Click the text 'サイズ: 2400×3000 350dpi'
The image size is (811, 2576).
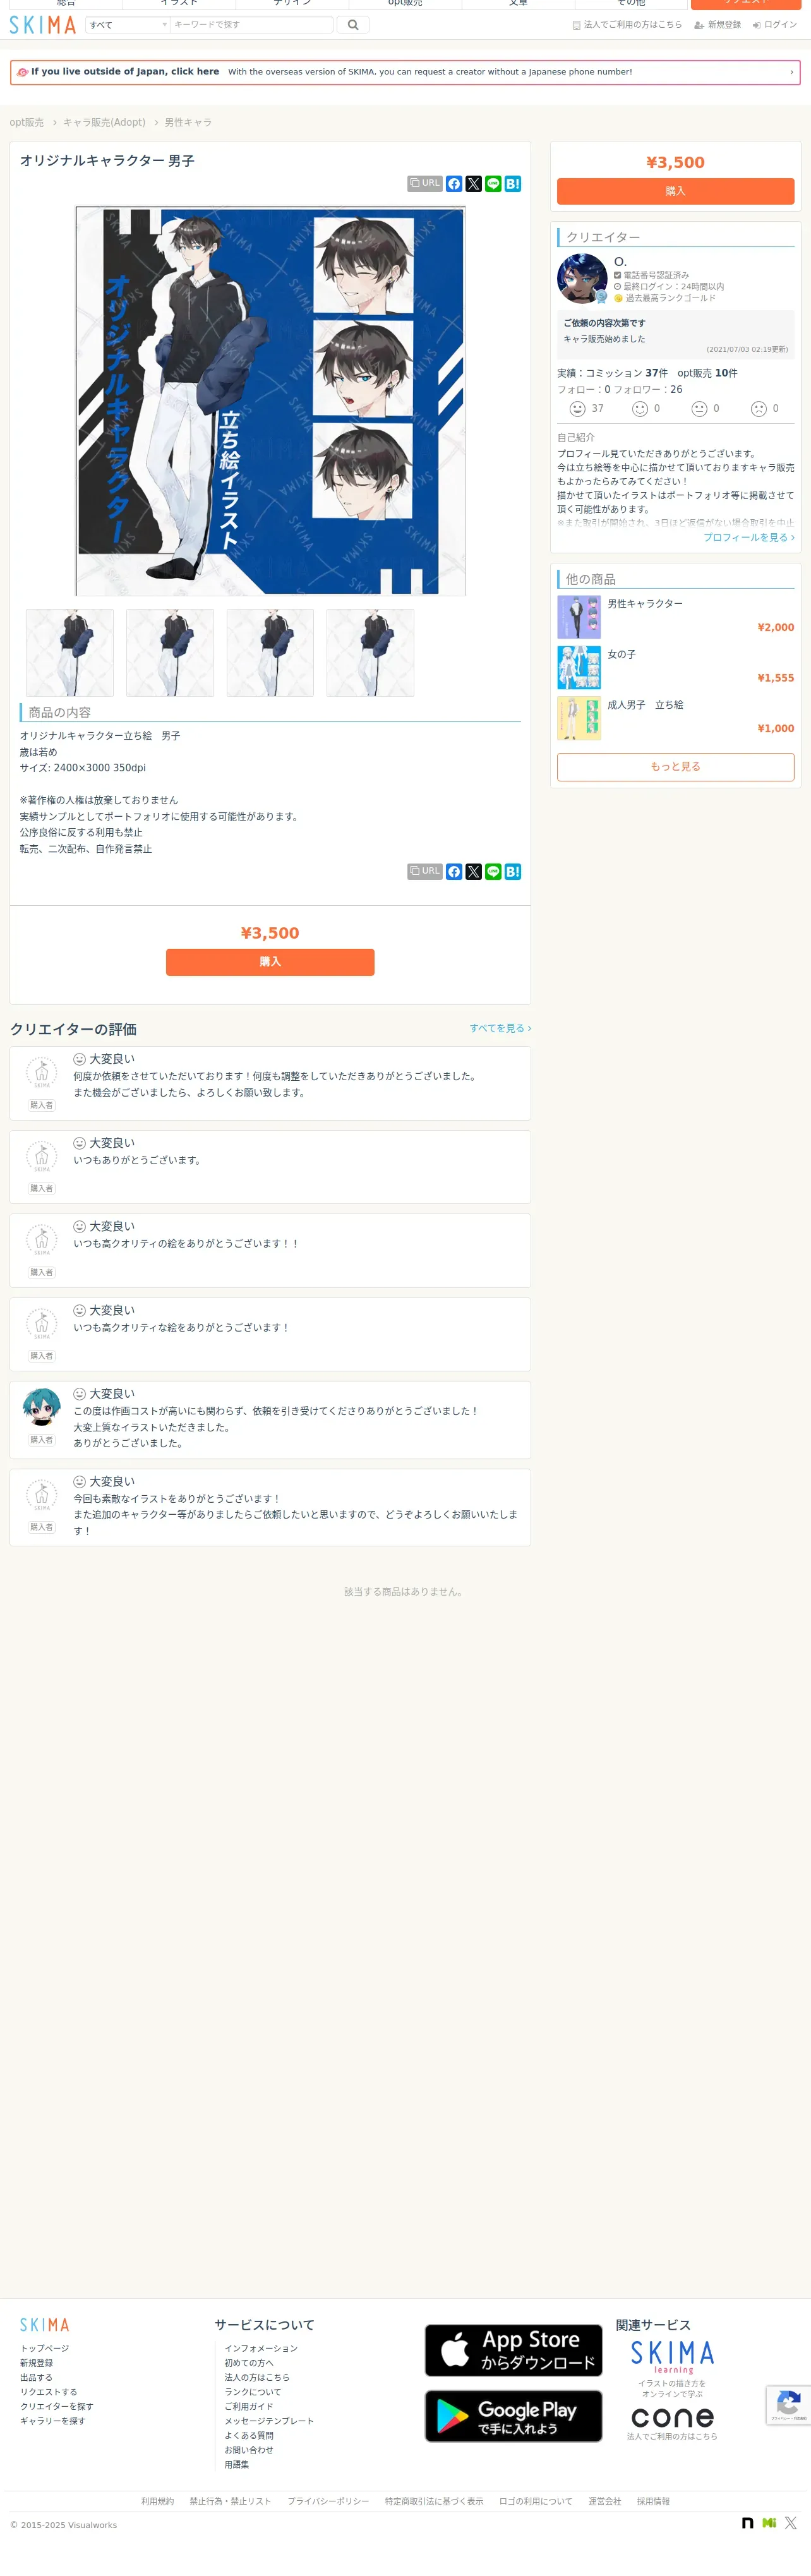click(x=83, y=768)
